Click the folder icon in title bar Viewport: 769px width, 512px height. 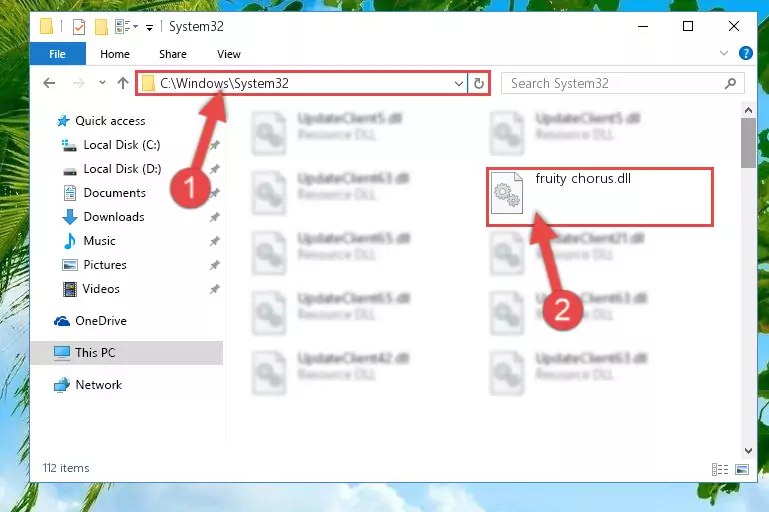click(x=46, y=26)
